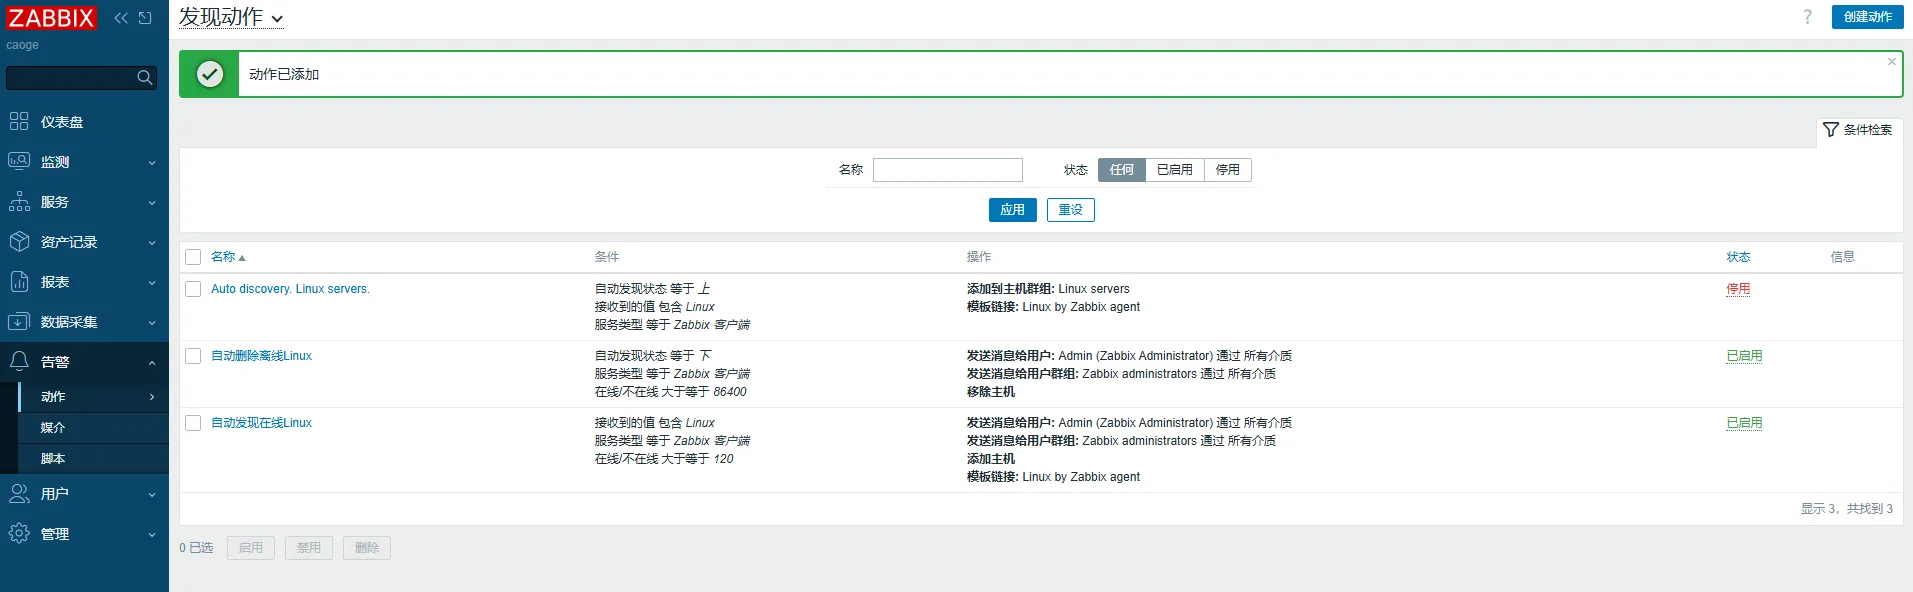This screenshot has height=592, width=1913.
Task: Click the sidebar hide/kiosk icon
Action: [x=146, y=18]
